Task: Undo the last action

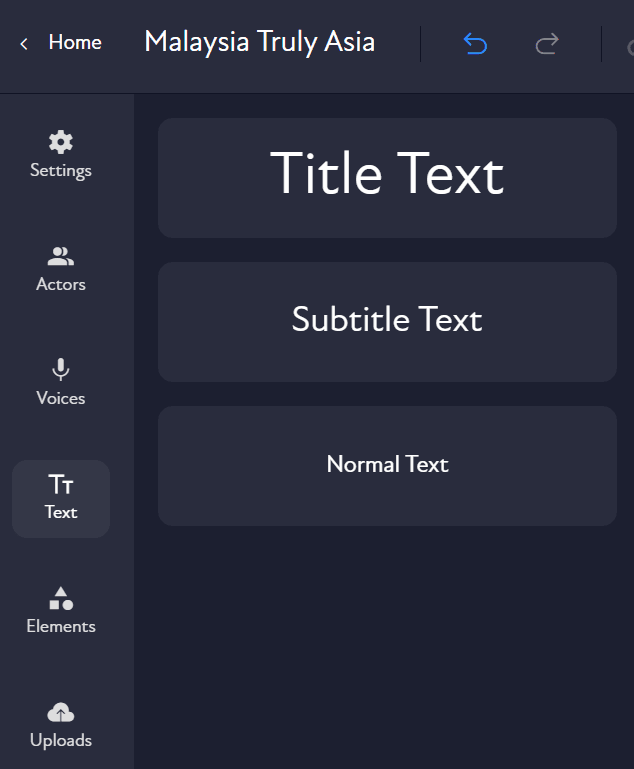Action: pyautogui.click(x=475, y=44)
